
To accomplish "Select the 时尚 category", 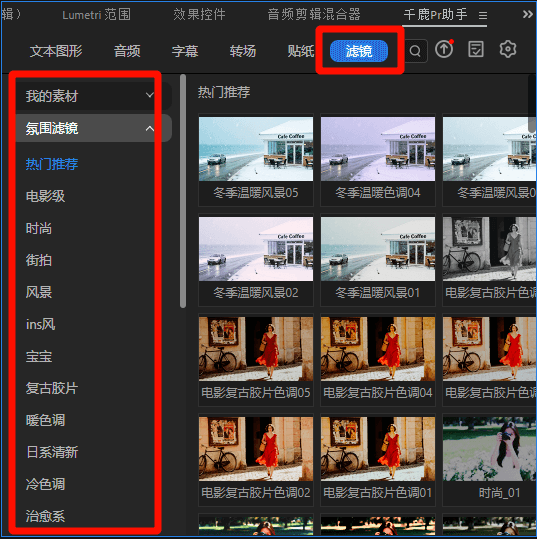I will 39,228.
